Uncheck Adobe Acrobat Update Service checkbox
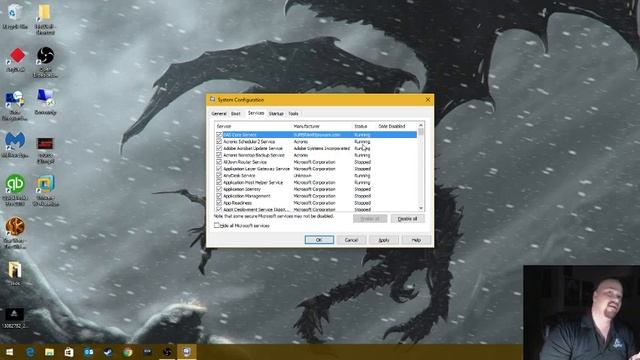Image resolution: width=640 pixels, height=360 pixels. point(219,148)
